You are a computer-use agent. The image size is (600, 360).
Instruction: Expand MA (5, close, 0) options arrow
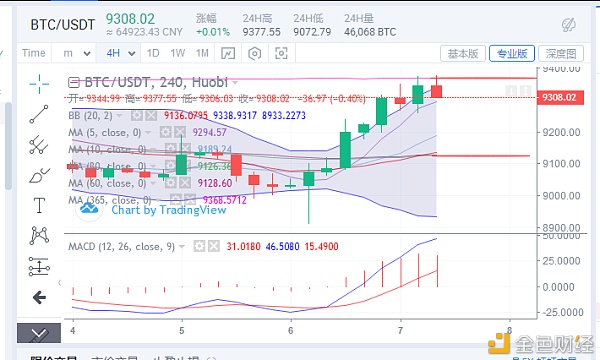click(148, 133)
